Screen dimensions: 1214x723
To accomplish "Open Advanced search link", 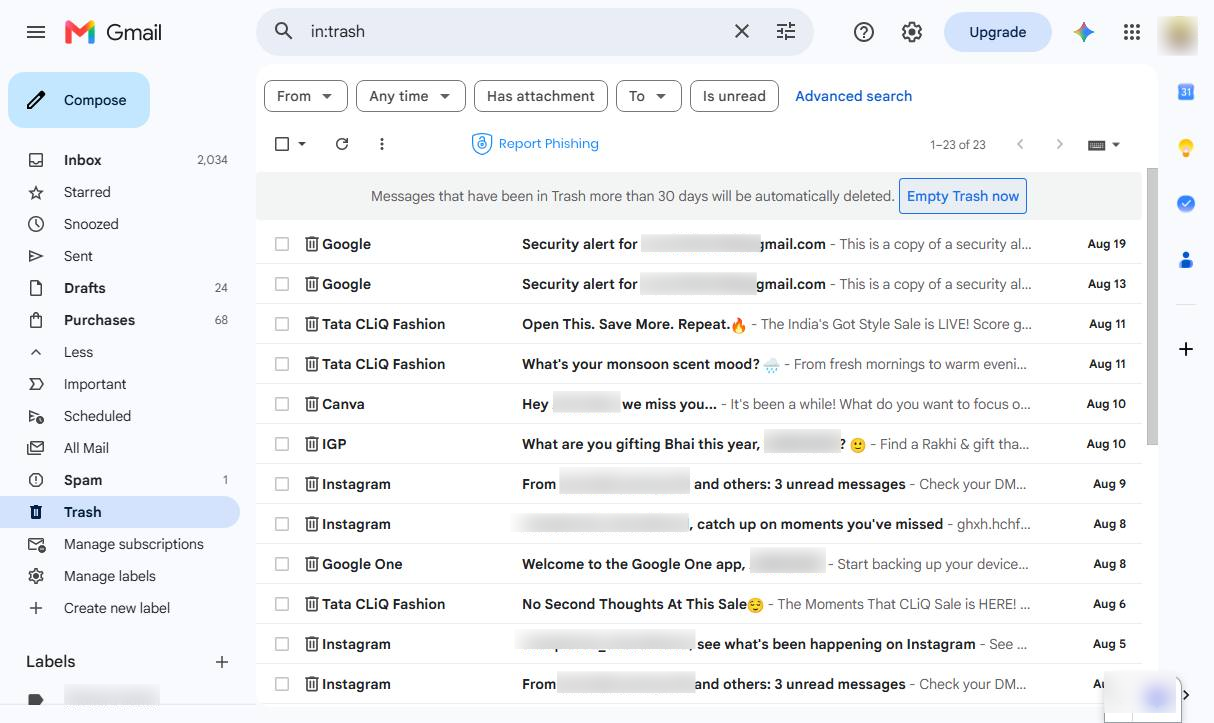I will (853, 96).
